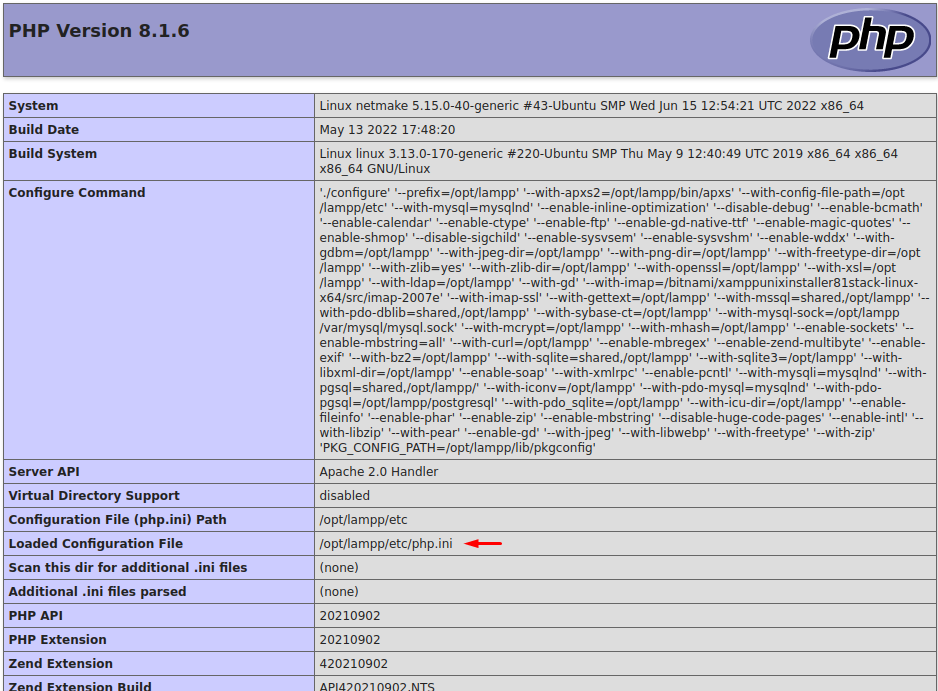Select '20210902' in the PHP Extension row

[350, 640]
